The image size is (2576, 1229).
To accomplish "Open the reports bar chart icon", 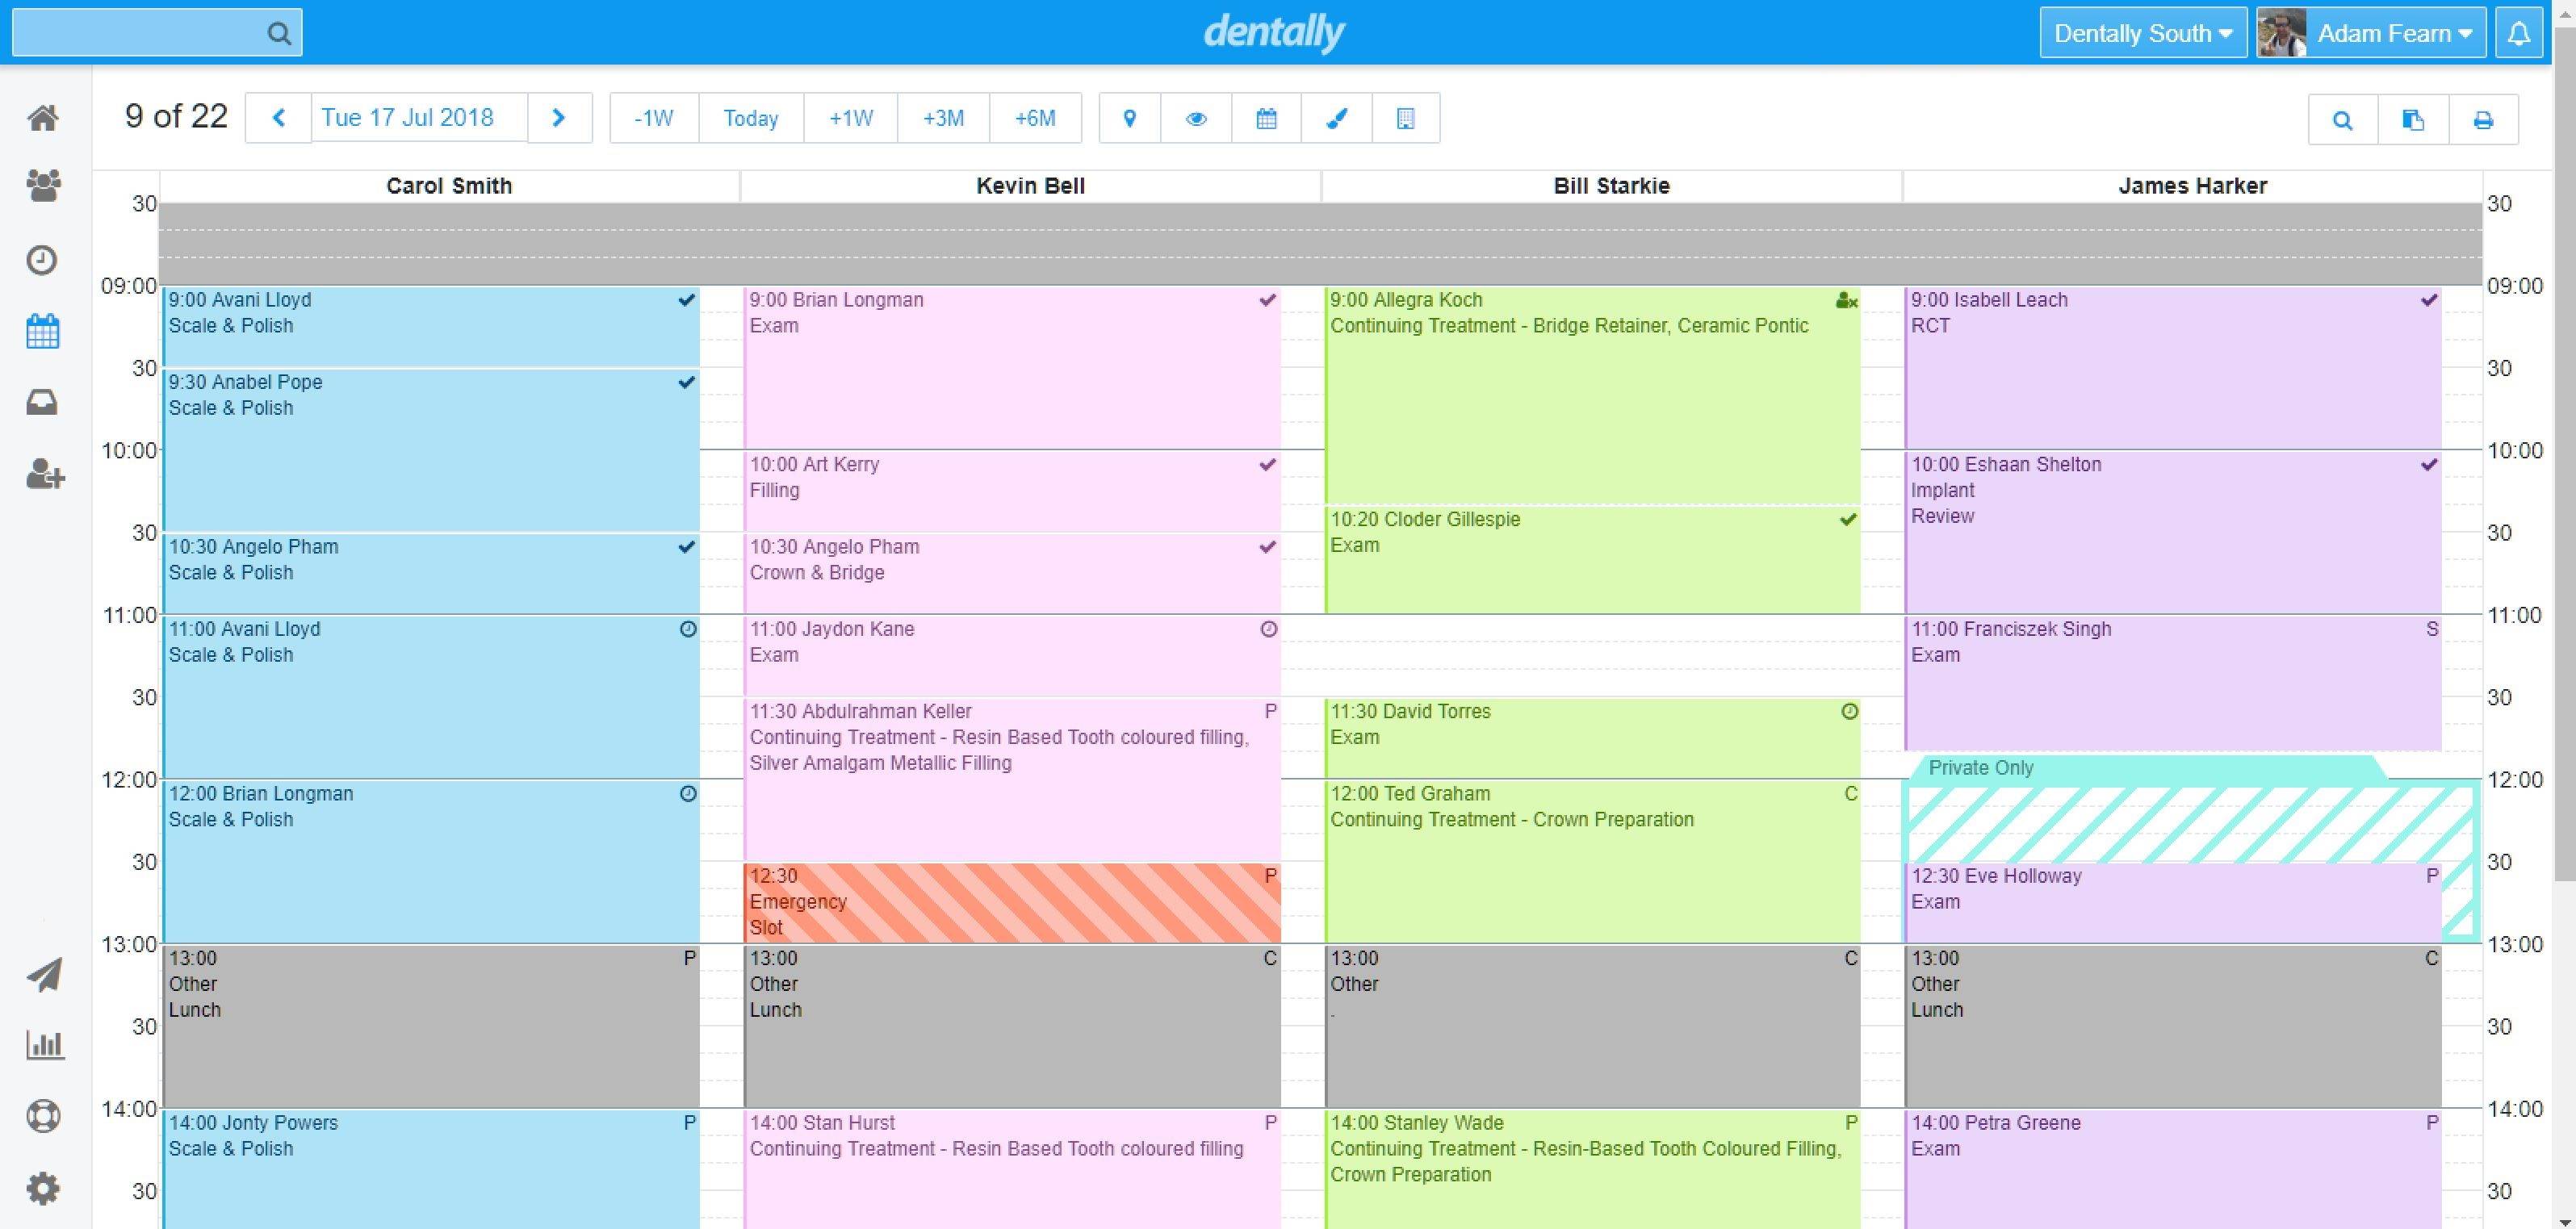I will click(x=44, y=1045).
